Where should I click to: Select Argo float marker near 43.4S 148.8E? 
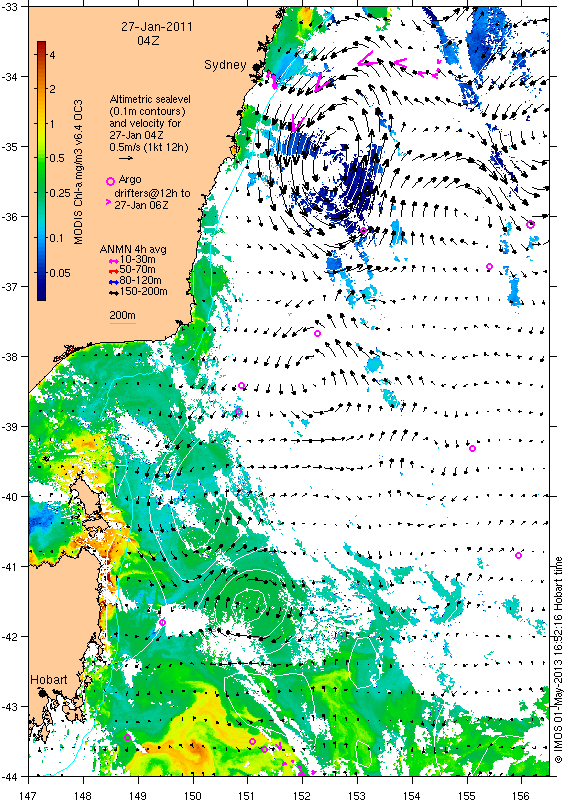[x=128, y=737]
